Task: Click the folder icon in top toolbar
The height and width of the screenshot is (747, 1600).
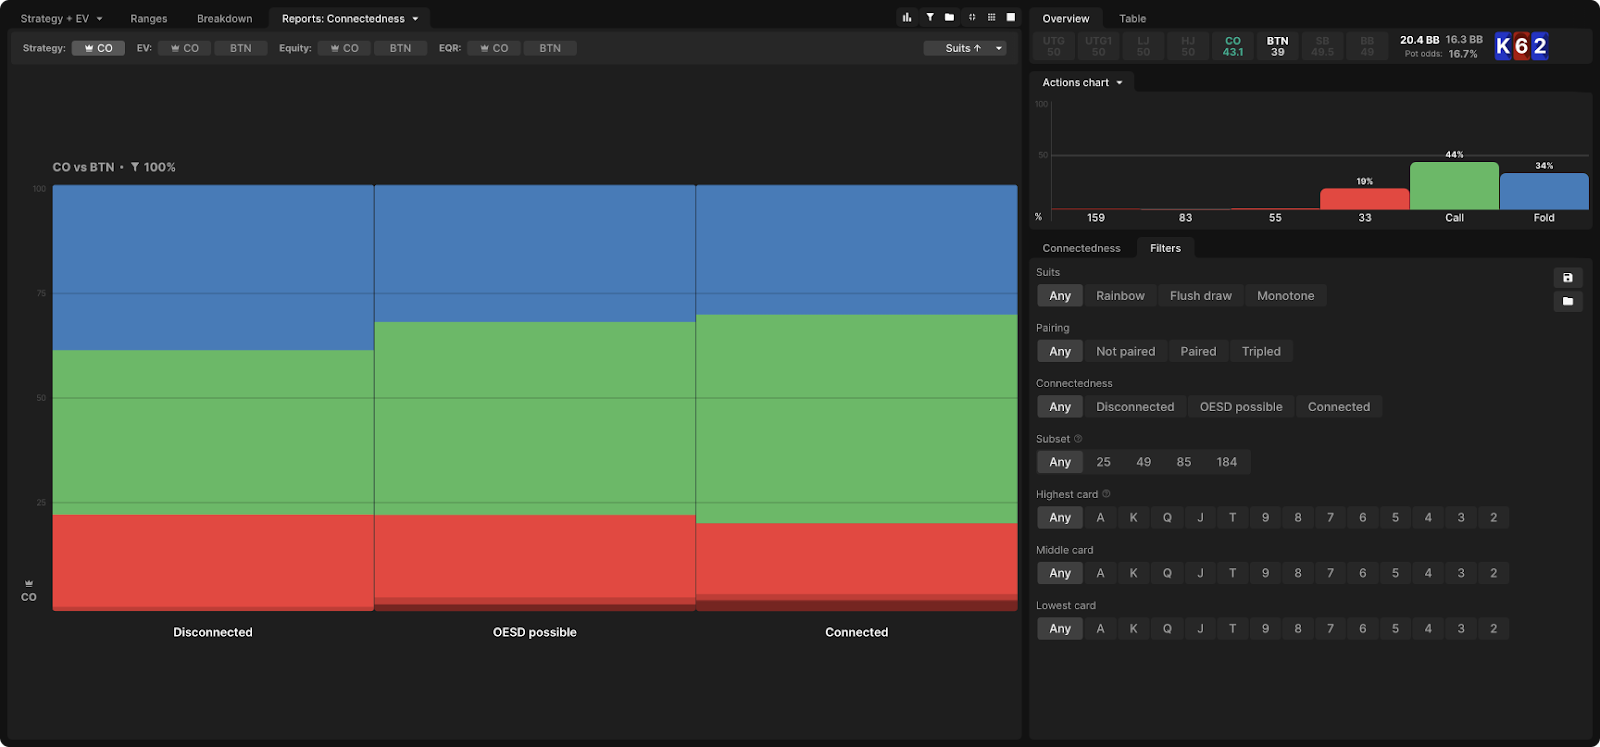Action: tap(949, 17)
